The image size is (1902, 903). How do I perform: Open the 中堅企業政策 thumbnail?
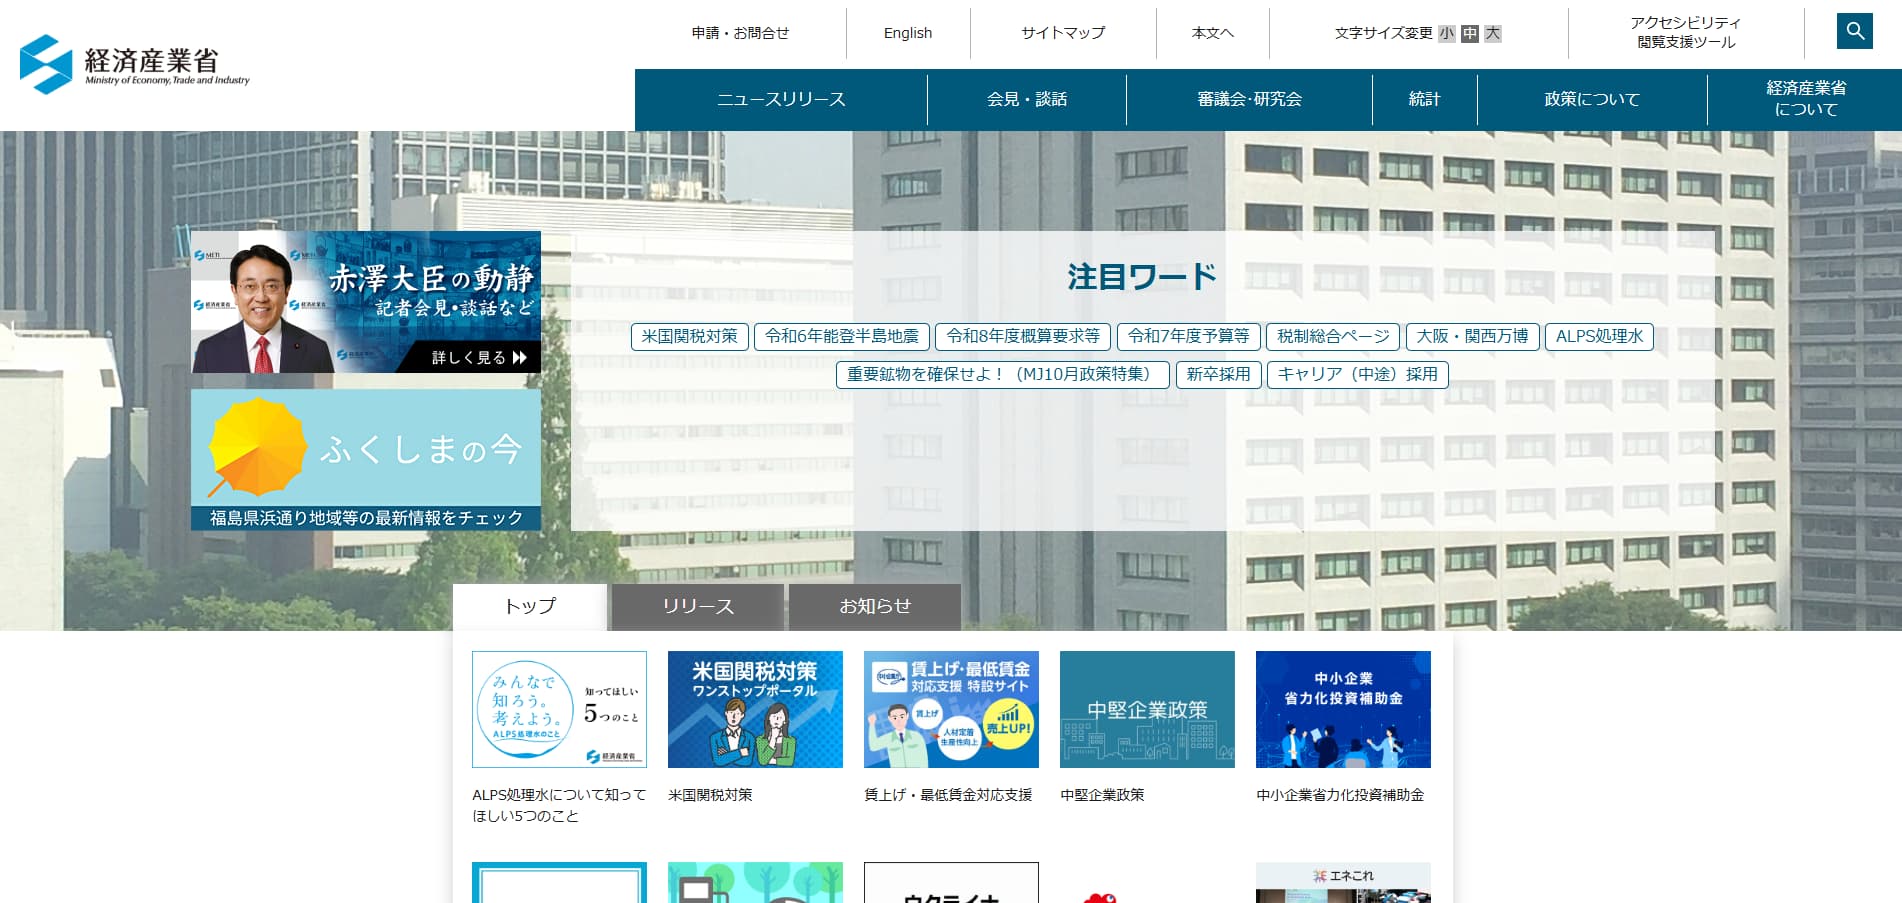coord(1146,709)
